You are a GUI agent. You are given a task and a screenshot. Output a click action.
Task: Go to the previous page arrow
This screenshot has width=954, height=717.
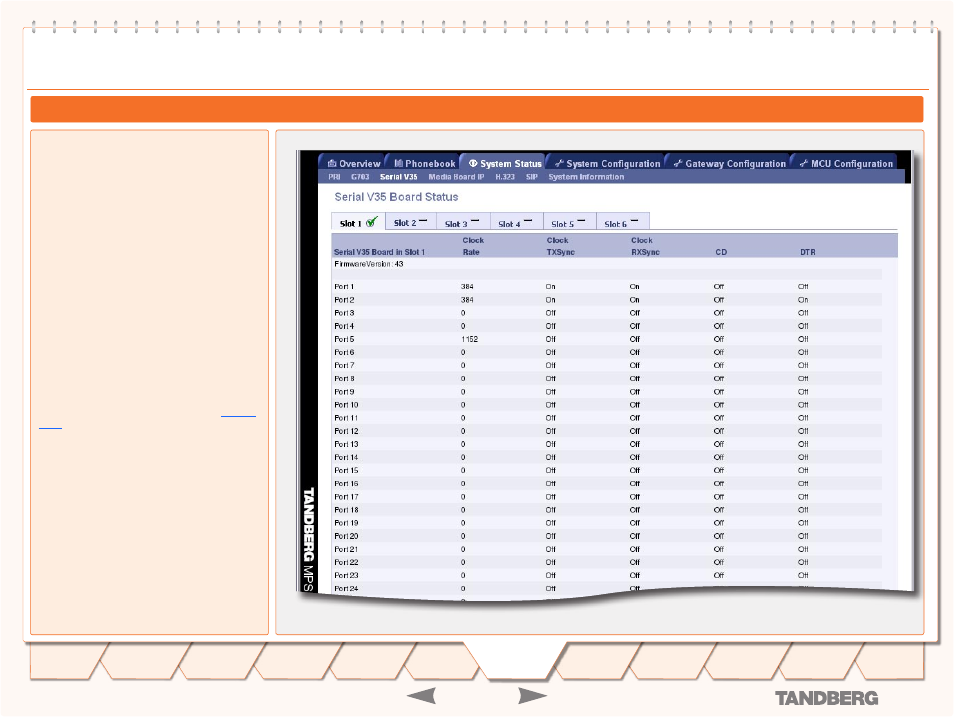click(421, 696)
